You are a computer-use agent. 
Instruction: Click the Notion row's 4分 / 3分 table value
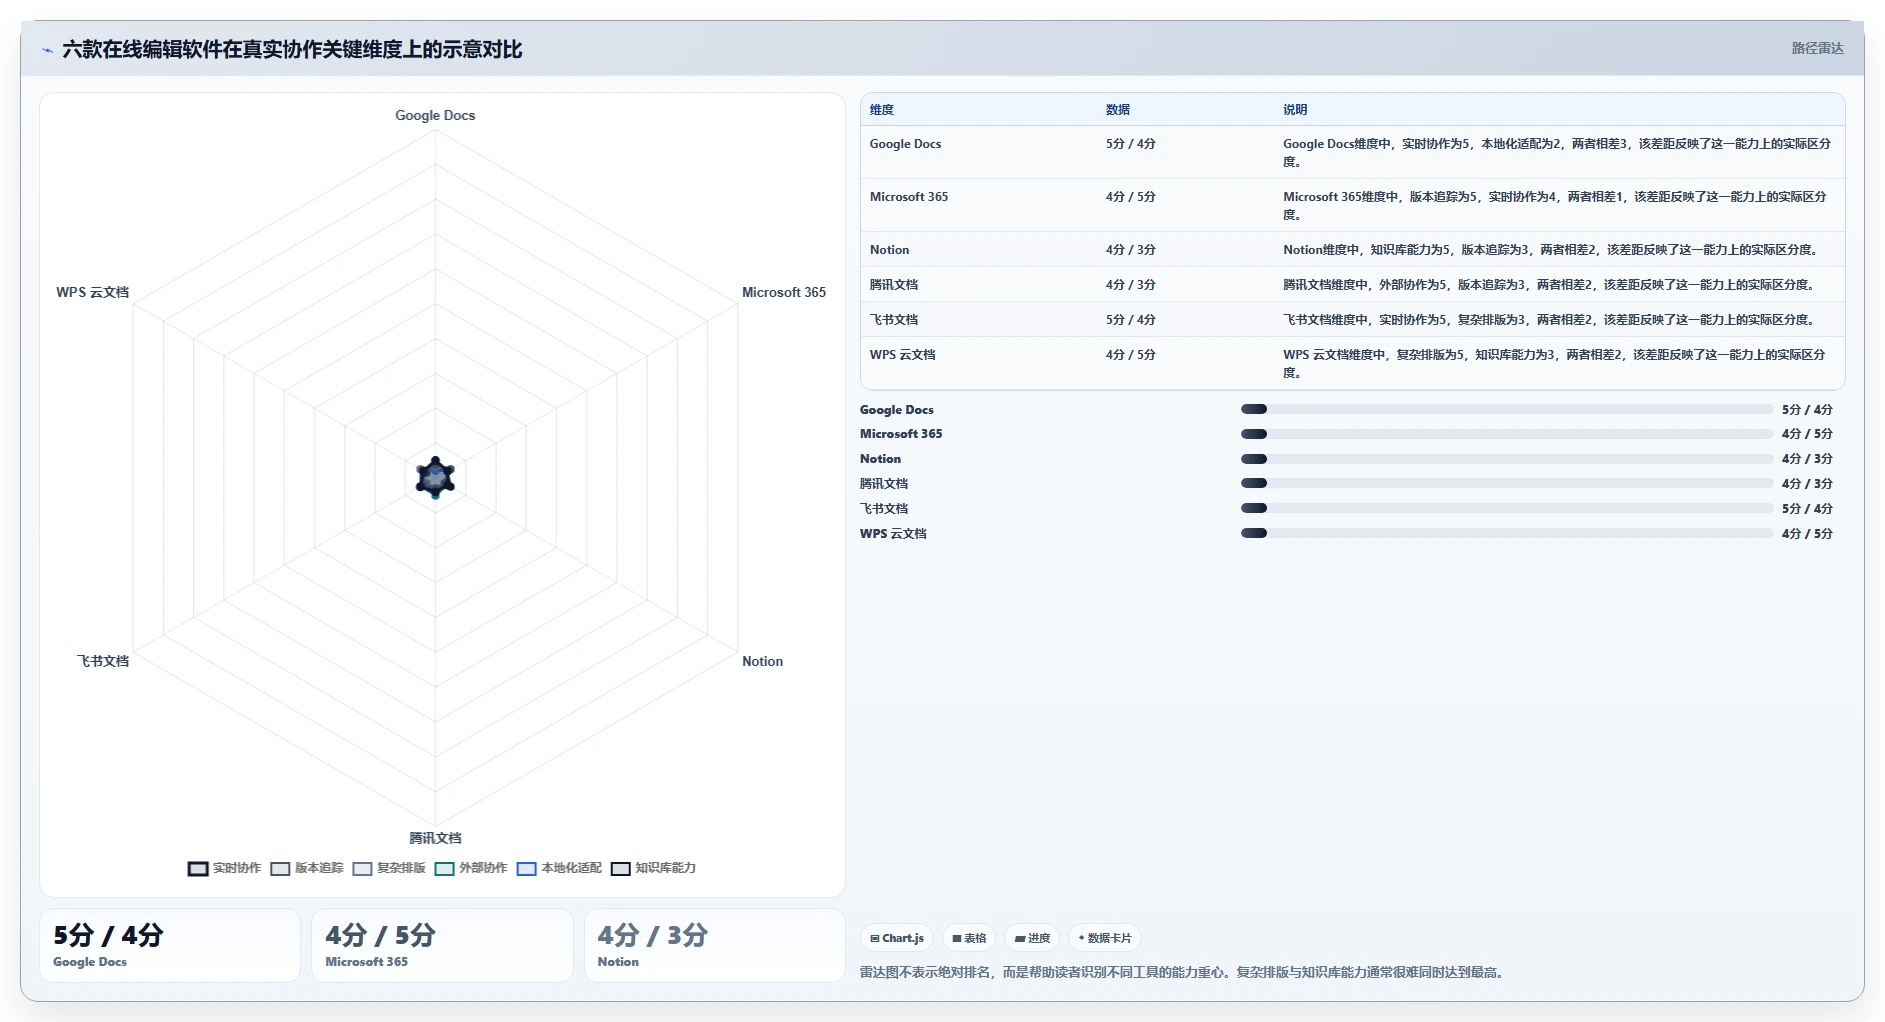(1130, 250)
